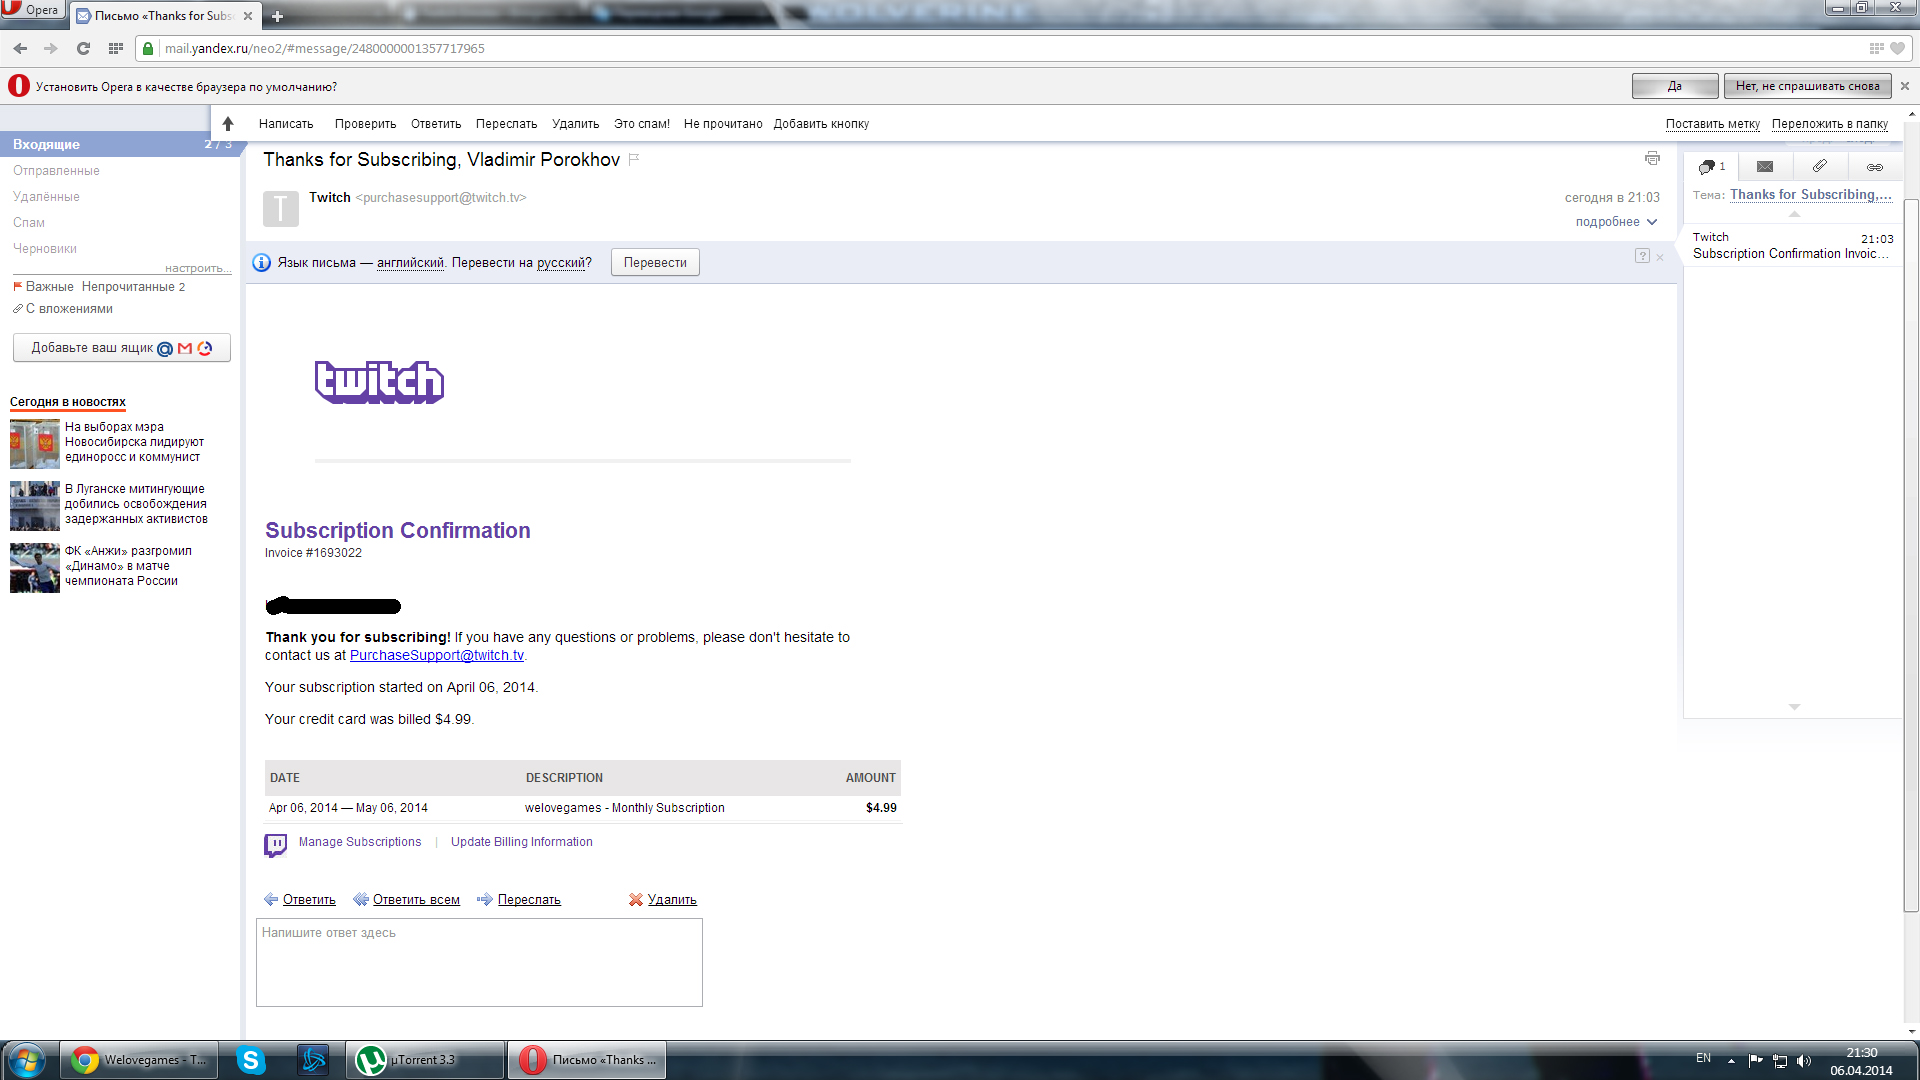Click the Twitch glitch icon beside Manage Subscriptions
Viewport: 1920px width, 1080px height.
pos(275,845)
